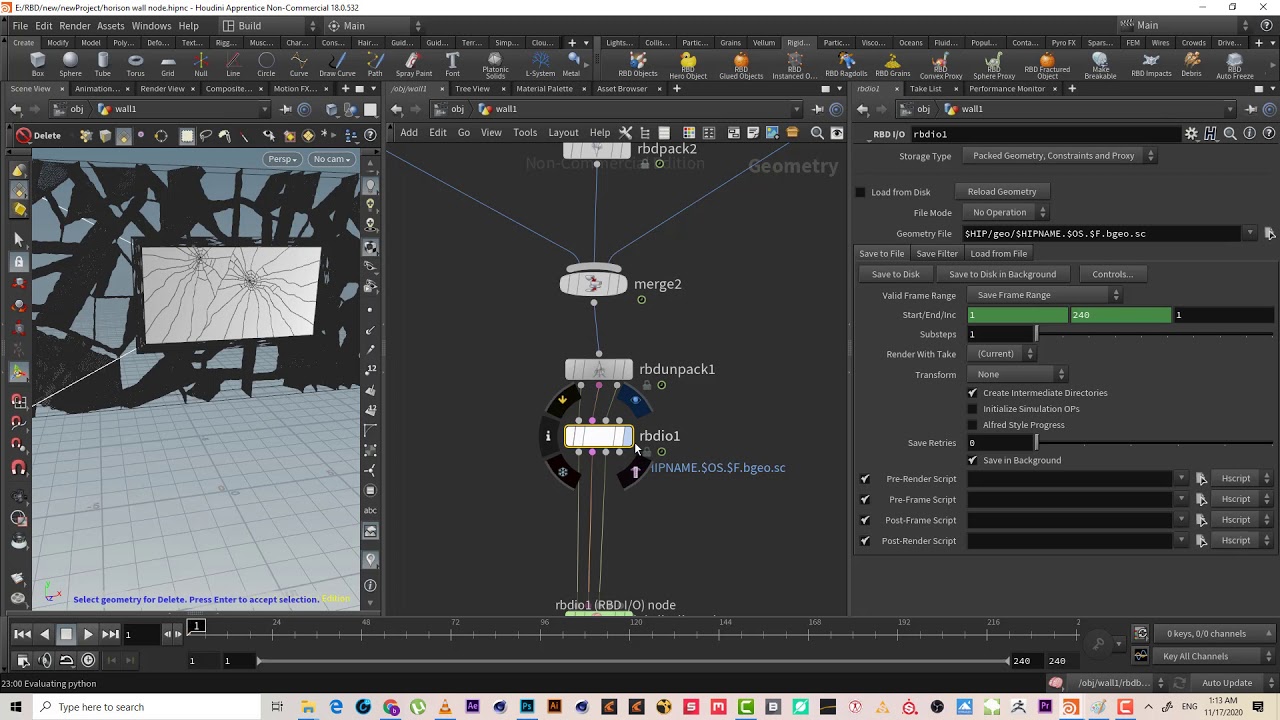
Task: Click the Save to Disk button
Action: tap(895, 274)
